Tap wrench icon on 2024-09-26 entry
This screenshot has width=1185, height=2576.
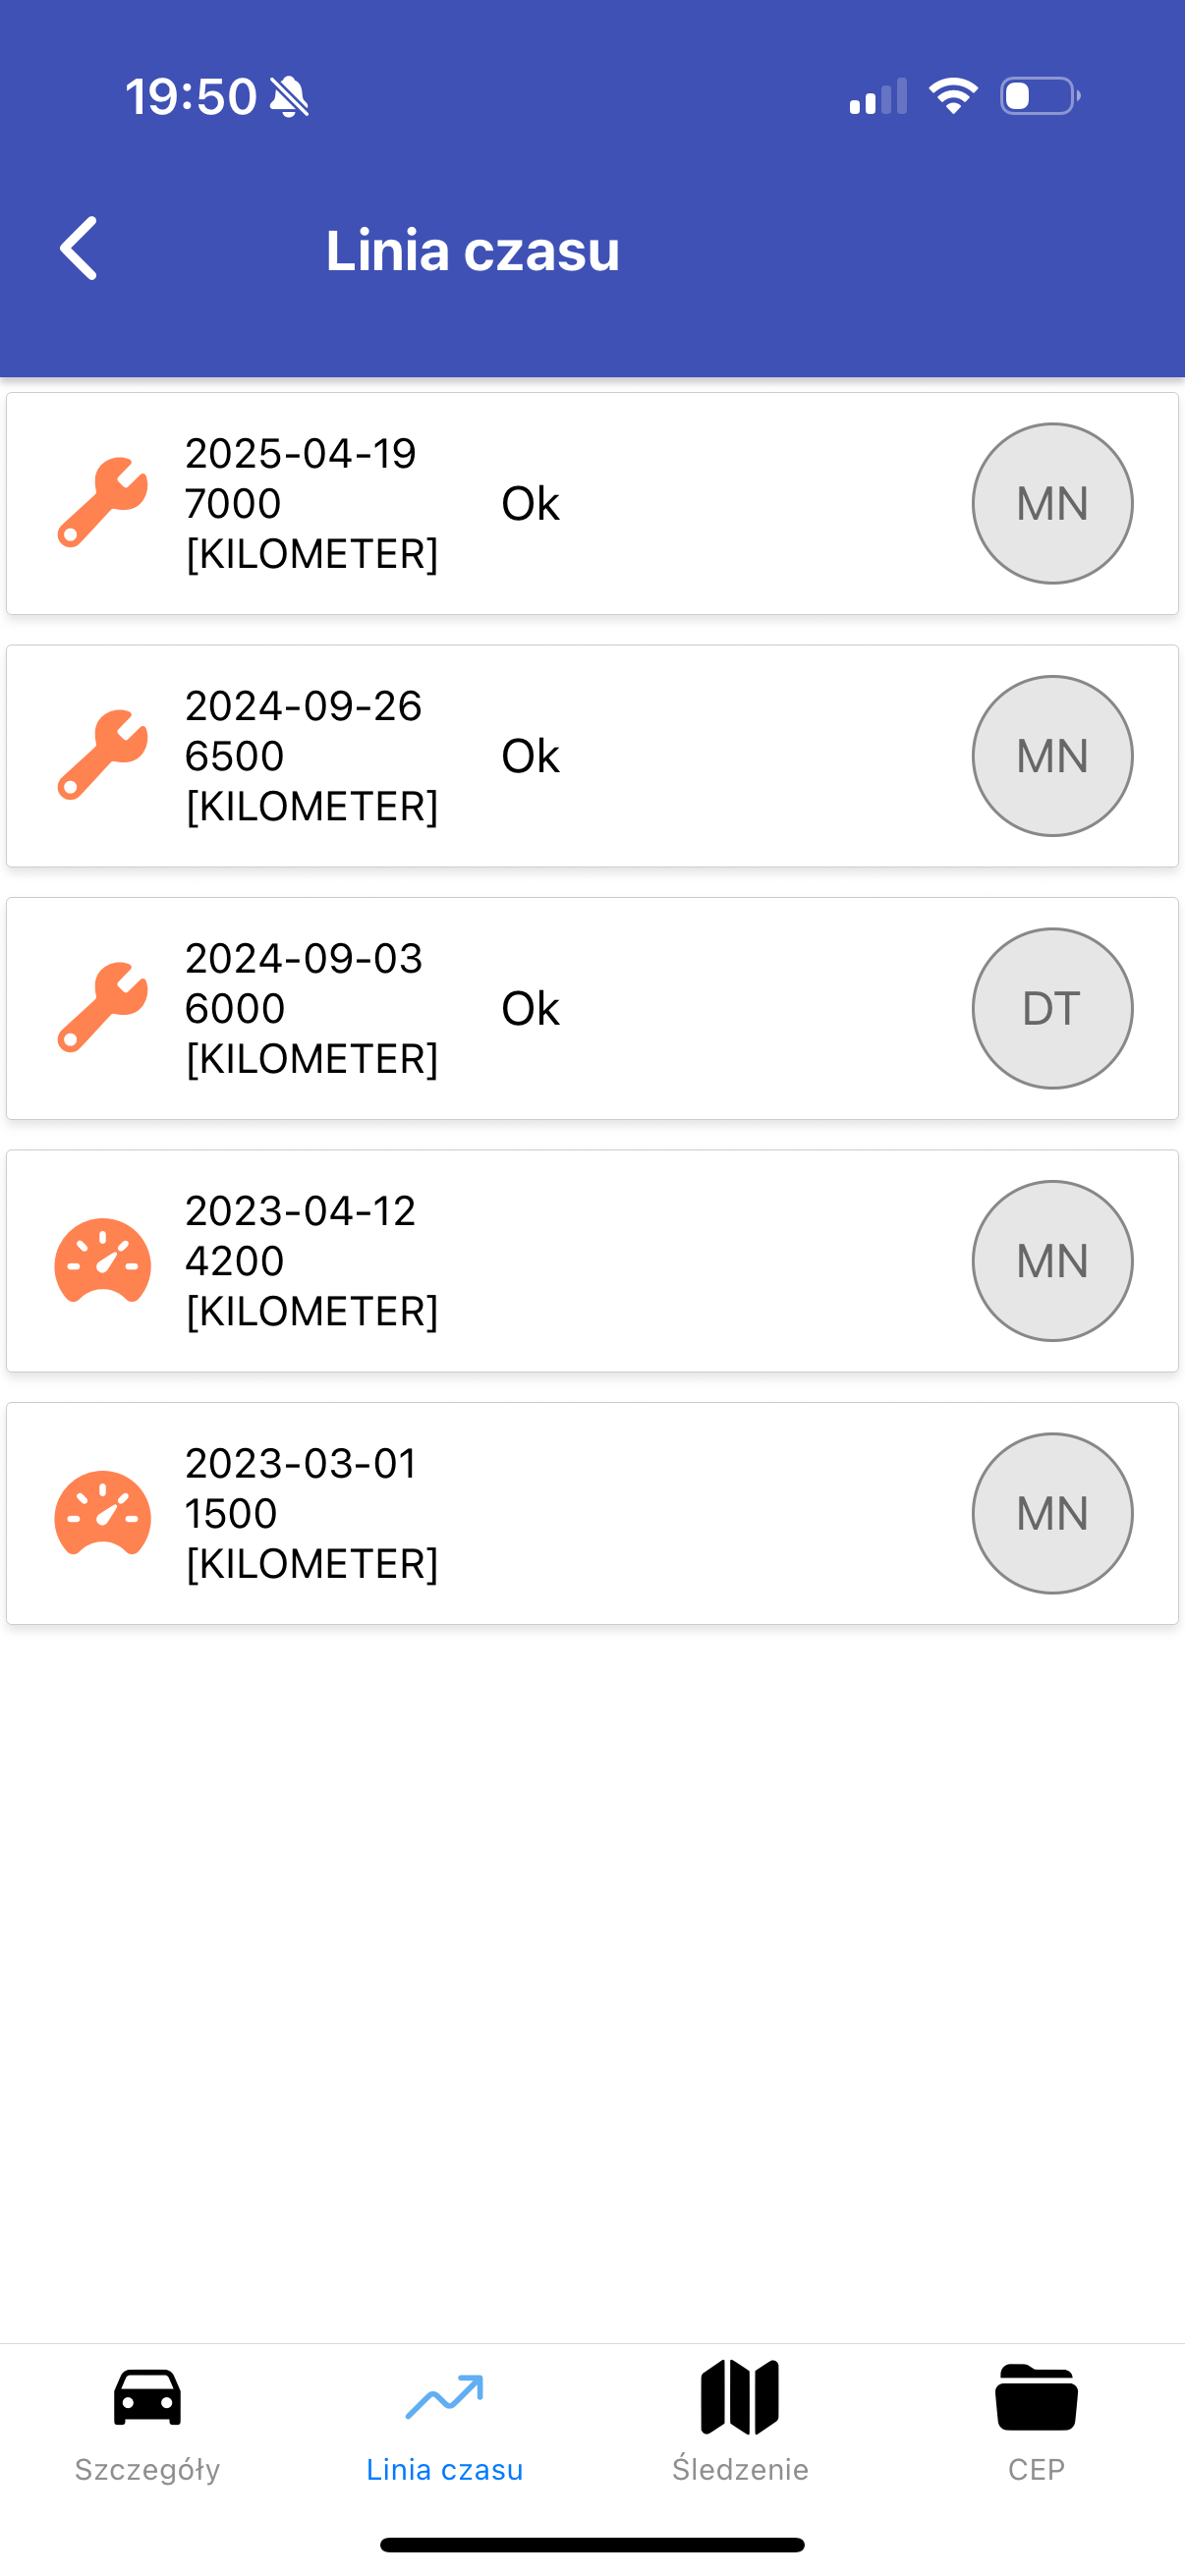click(103, 755)
